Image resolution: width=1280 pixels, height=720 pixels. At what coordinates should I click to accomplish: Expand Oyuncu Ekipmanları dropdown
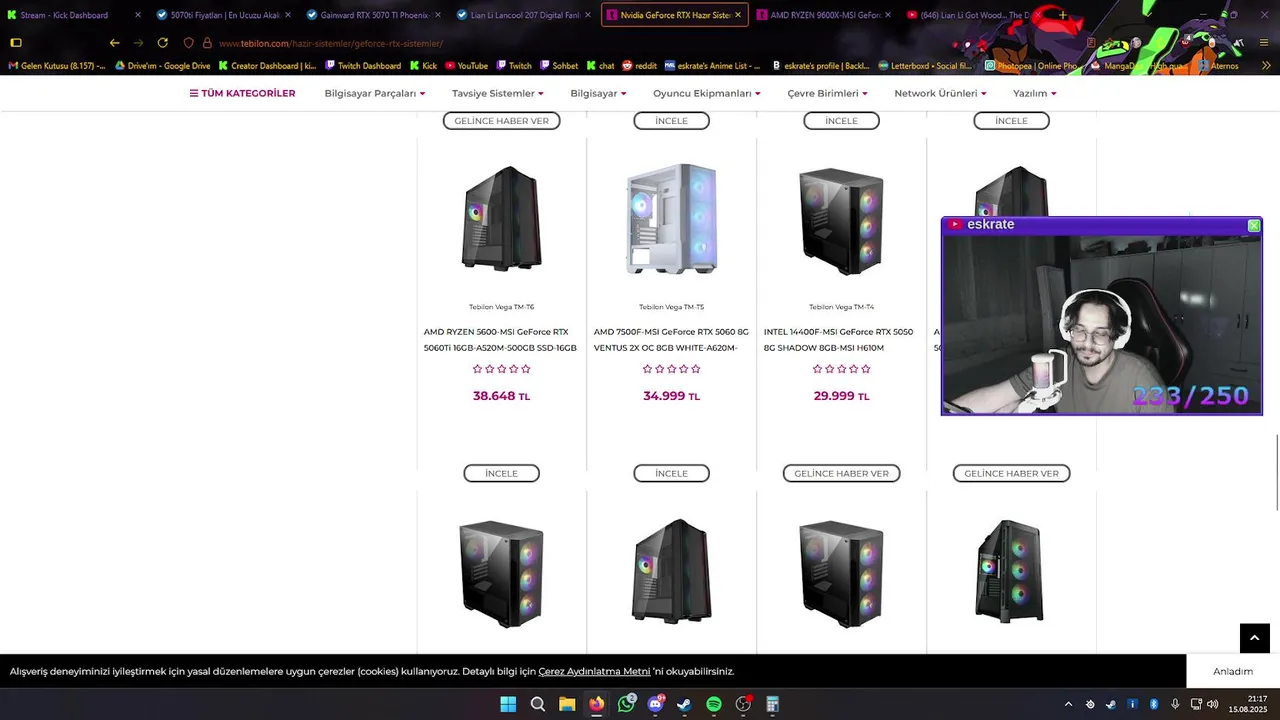(x=707, y=93)
